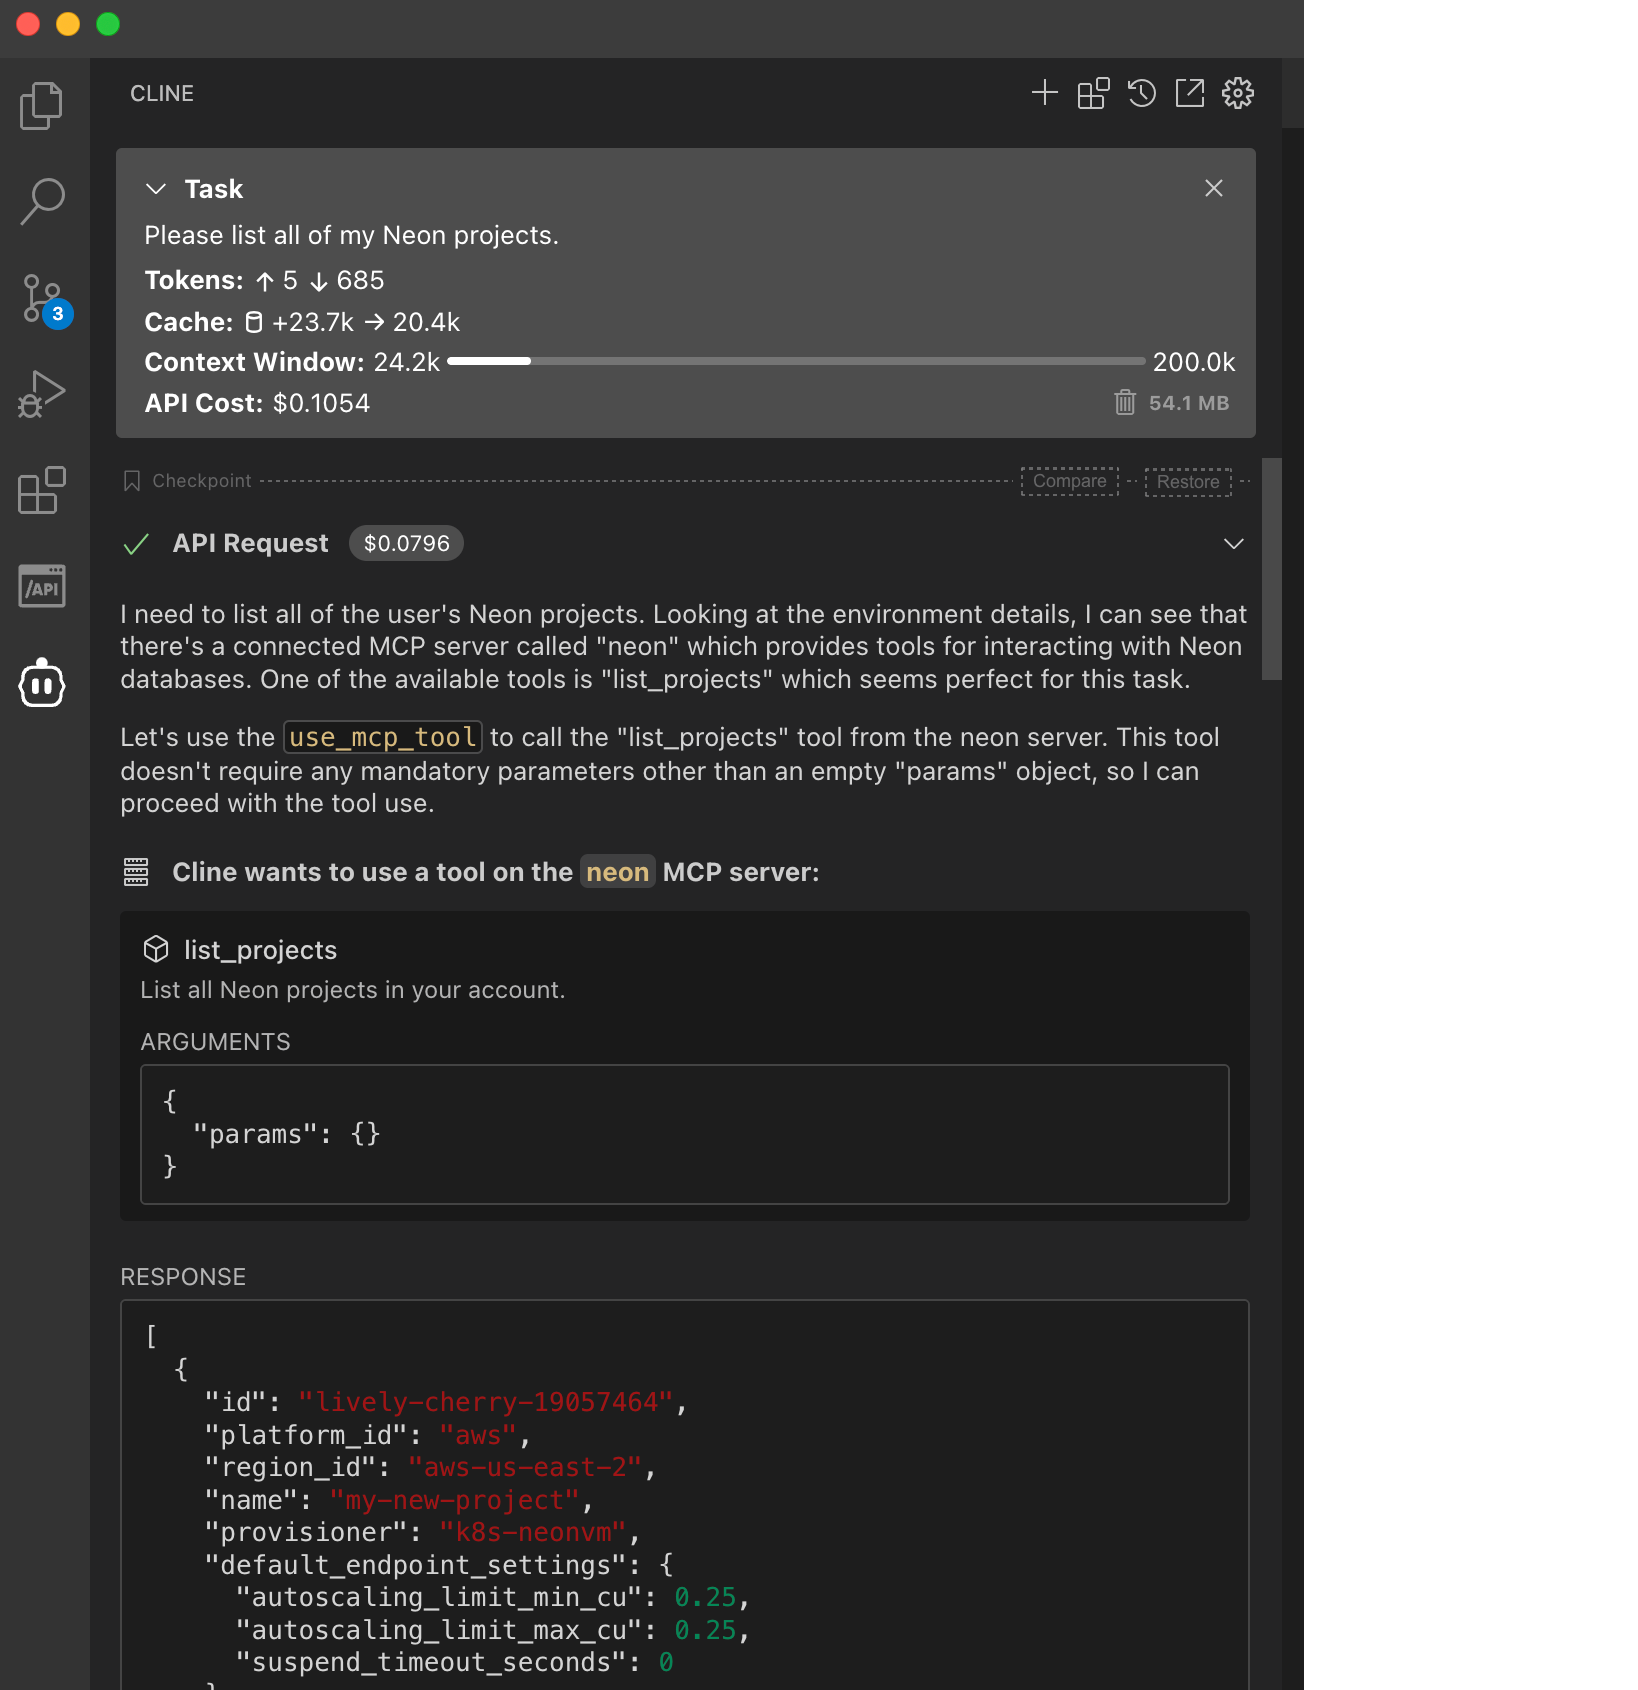Open Source Control with 3 pending changes
Viewport: 1638px width, 1690px height.
tap(41, 297)
